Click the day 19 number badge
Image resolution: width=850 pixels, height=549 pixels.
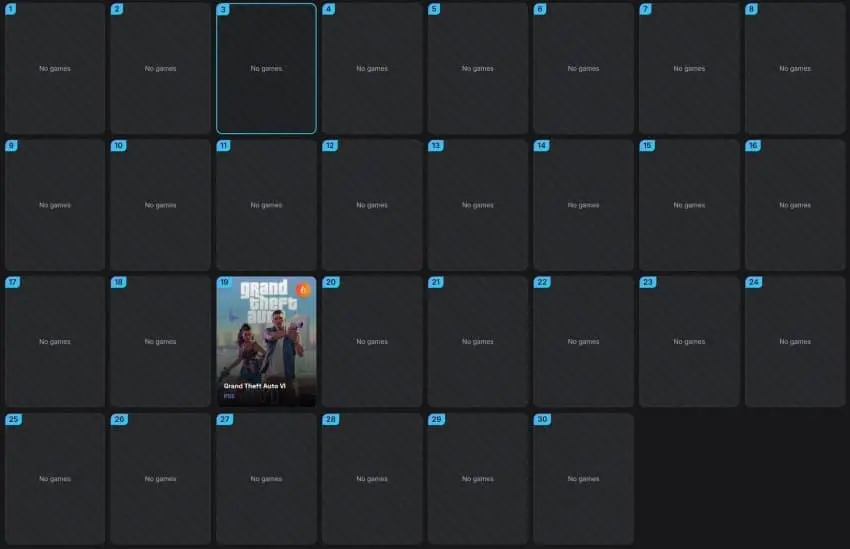(x=224, y=282)
